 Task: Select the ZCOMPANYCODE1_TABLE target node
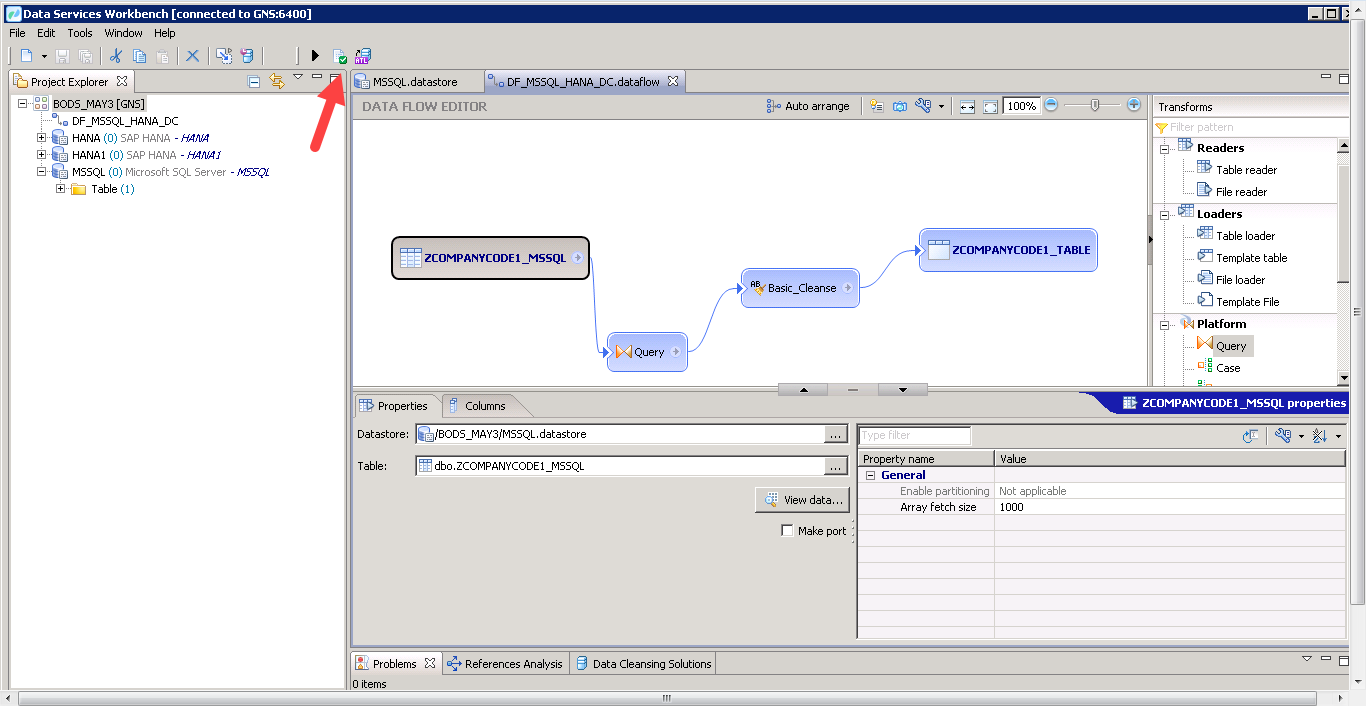click(x=1008, y=250)
